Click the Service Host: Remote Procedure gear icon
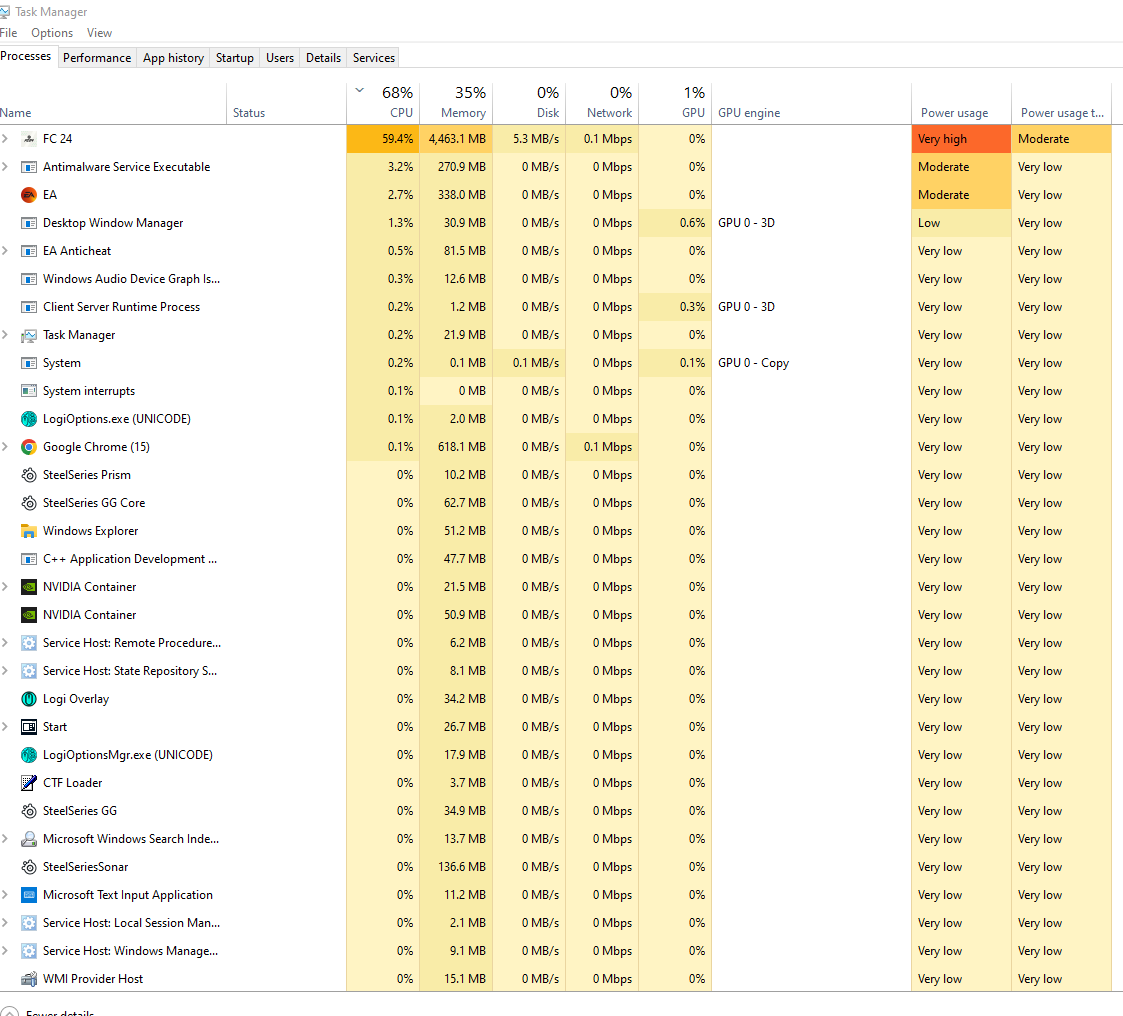 29,643
